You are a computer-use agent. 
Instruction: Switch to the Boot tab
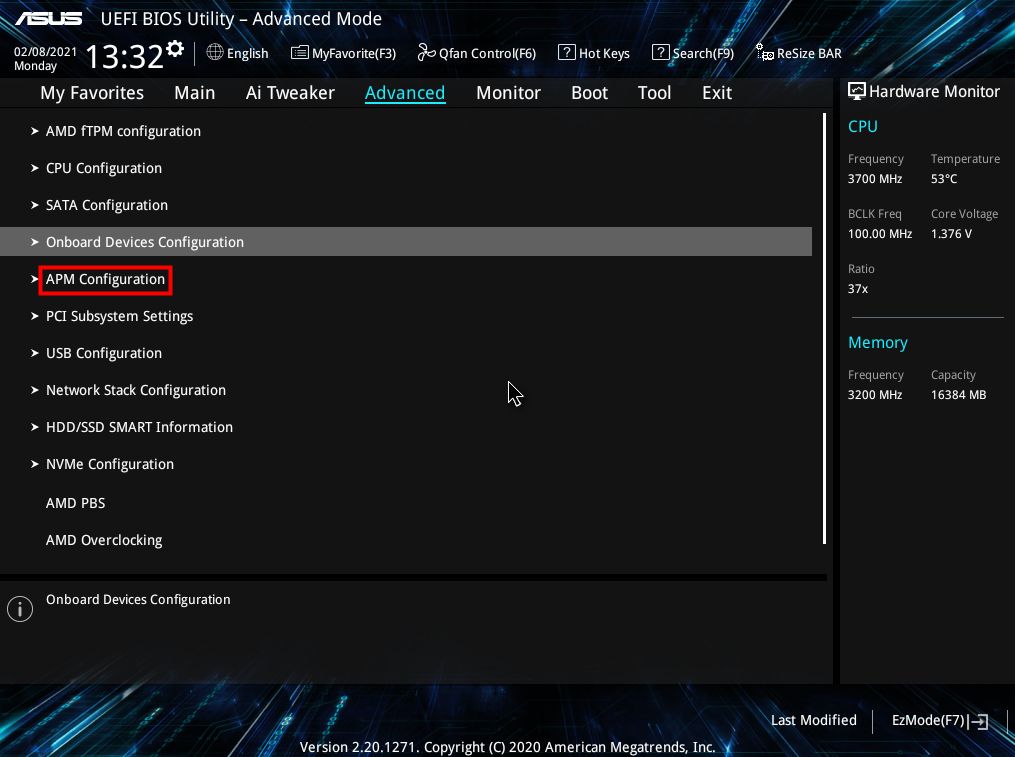[x=589, y=93]
